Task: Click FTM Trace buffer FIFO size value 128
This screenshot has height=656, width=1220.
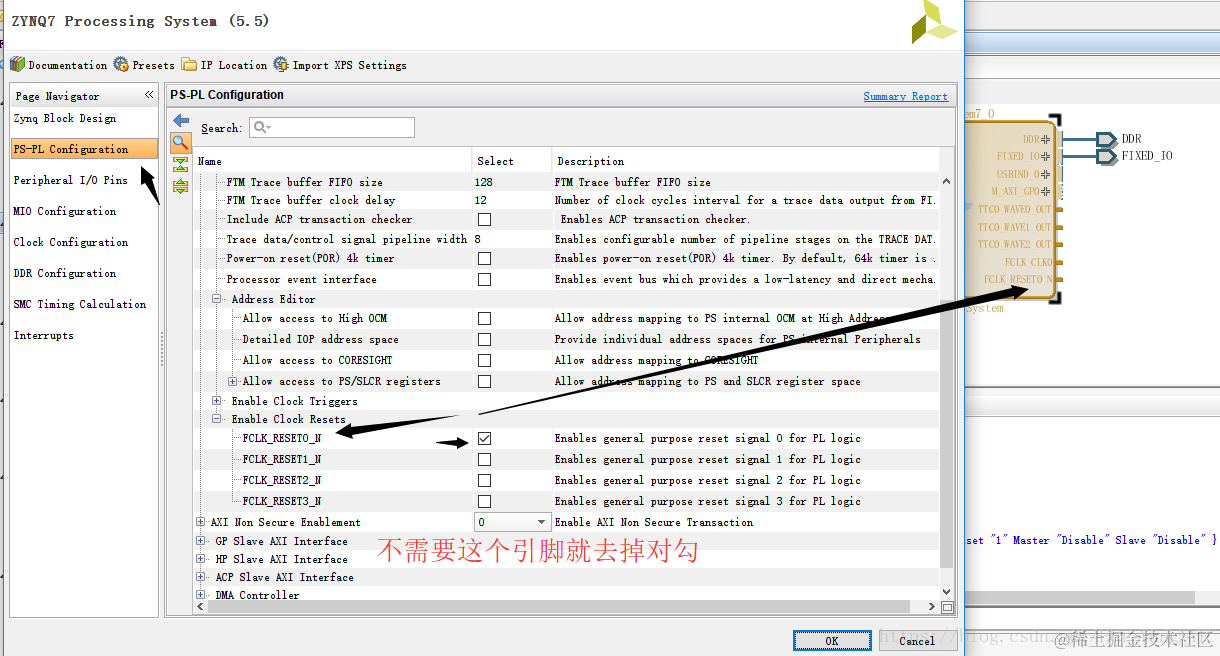Action: pos(484,182)
